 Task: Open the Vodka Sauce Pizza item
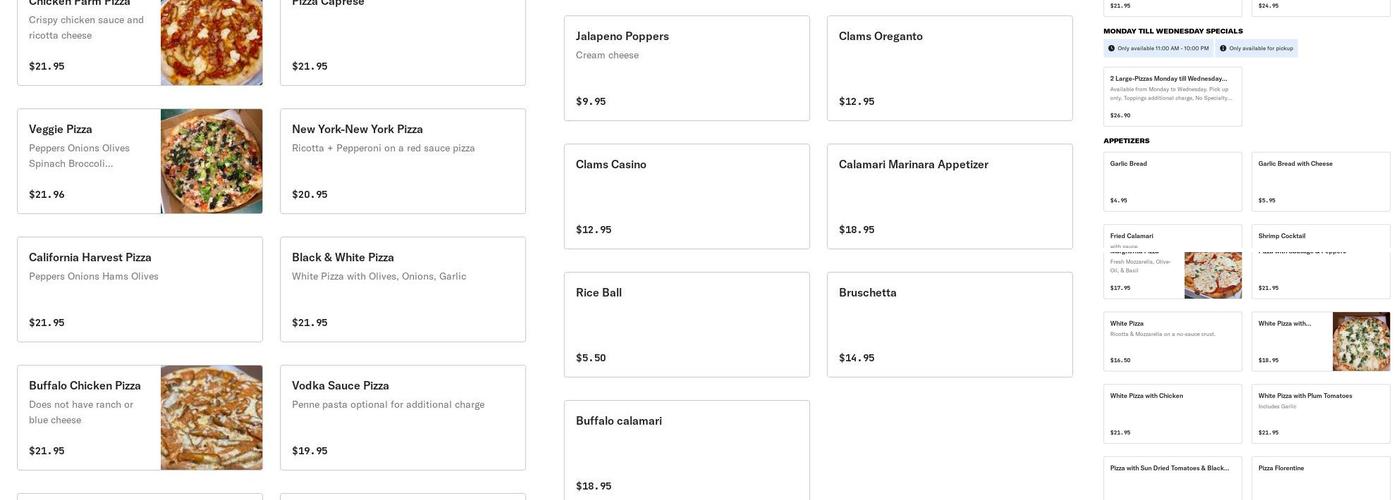[402, 417]
